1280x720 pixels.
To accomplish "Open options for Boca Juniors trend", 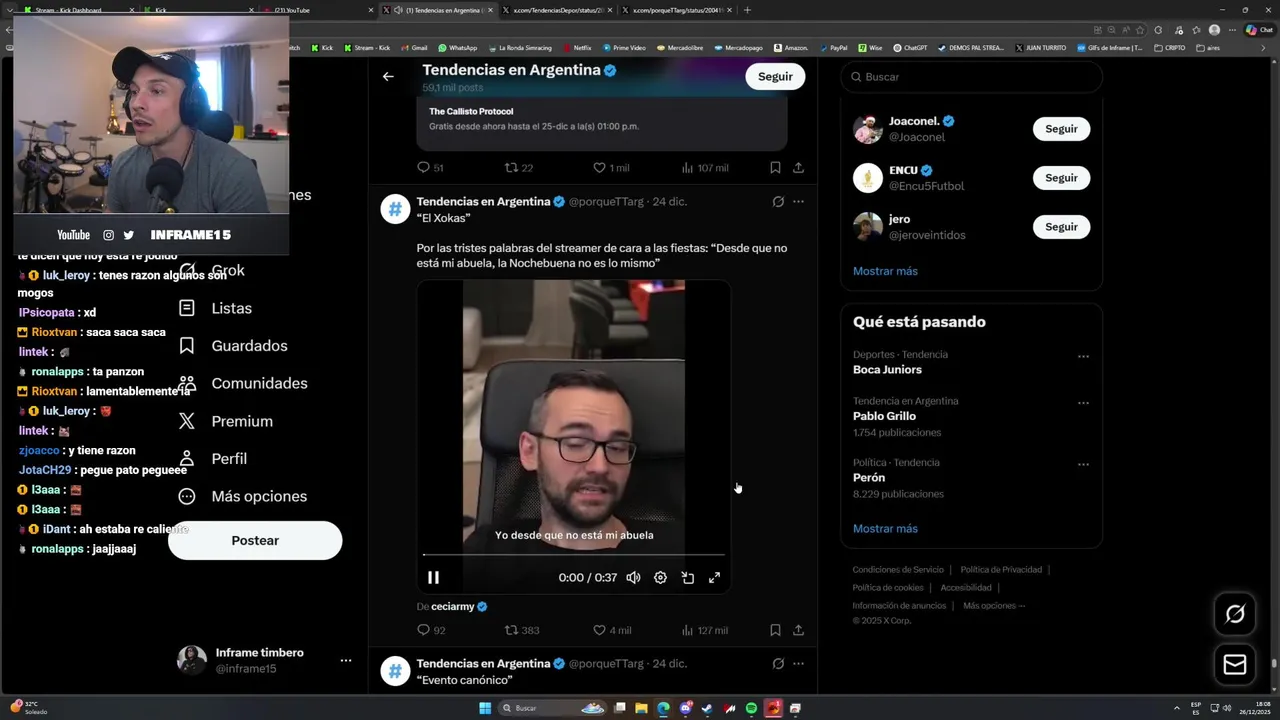I will click(1083, 356).
